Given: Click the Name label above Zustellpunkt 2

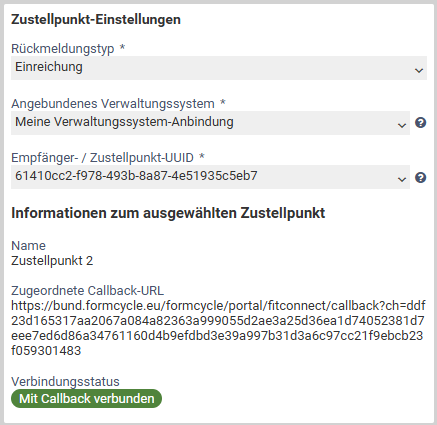Looking at the screenshot, I should click(x=28, y=246).
